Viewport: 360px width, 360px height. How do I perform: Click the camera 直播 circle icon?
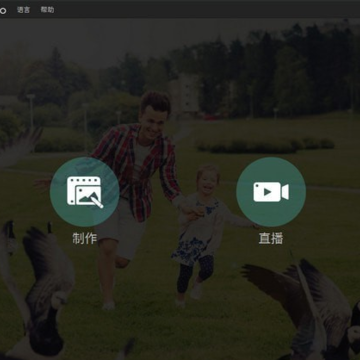tap(271, 192)
